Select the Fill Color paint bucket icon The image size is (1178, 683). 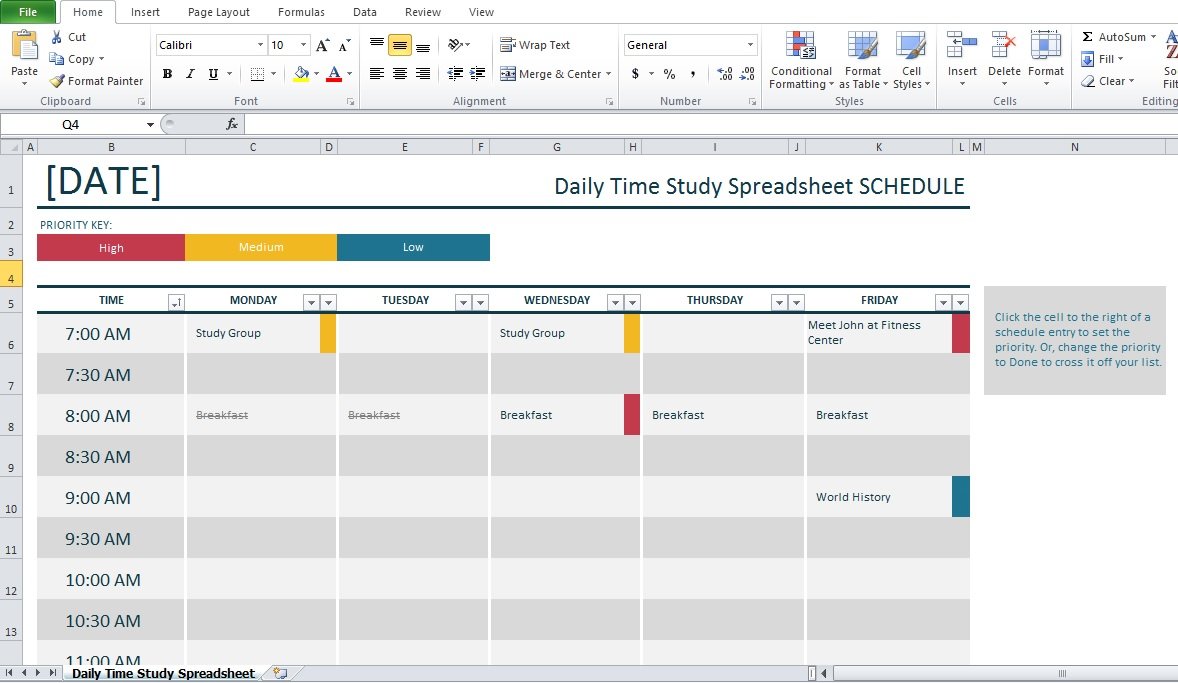(x=301, y=74)
